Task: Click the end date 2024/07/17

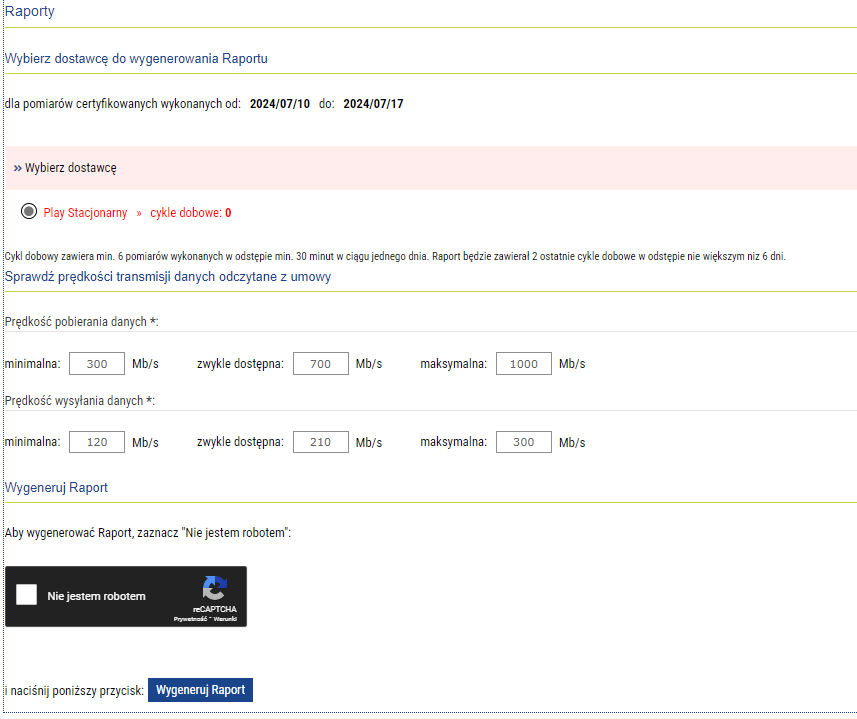Action: pos(373,104)
